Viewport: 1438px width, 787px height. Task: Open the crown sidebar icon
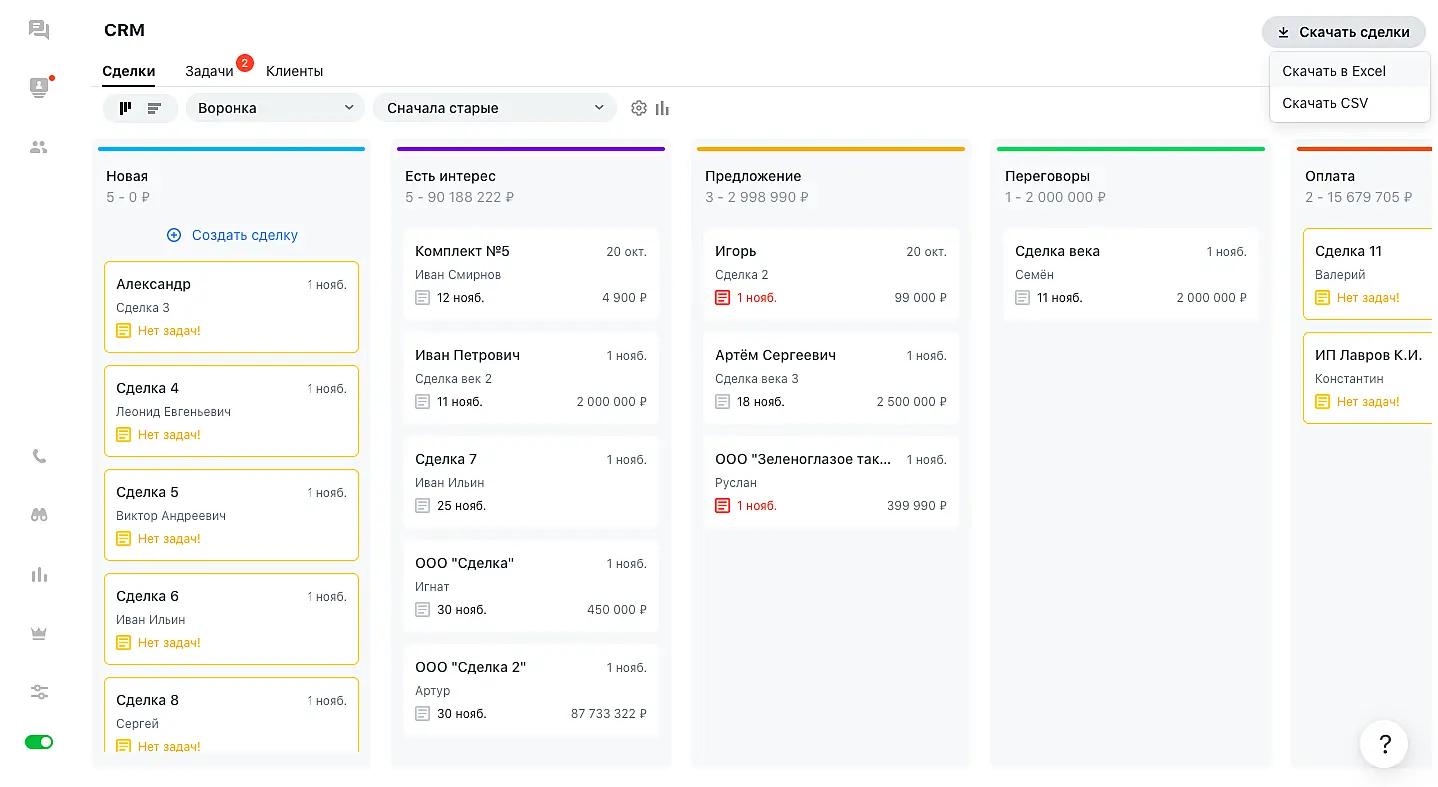(39, 633)
